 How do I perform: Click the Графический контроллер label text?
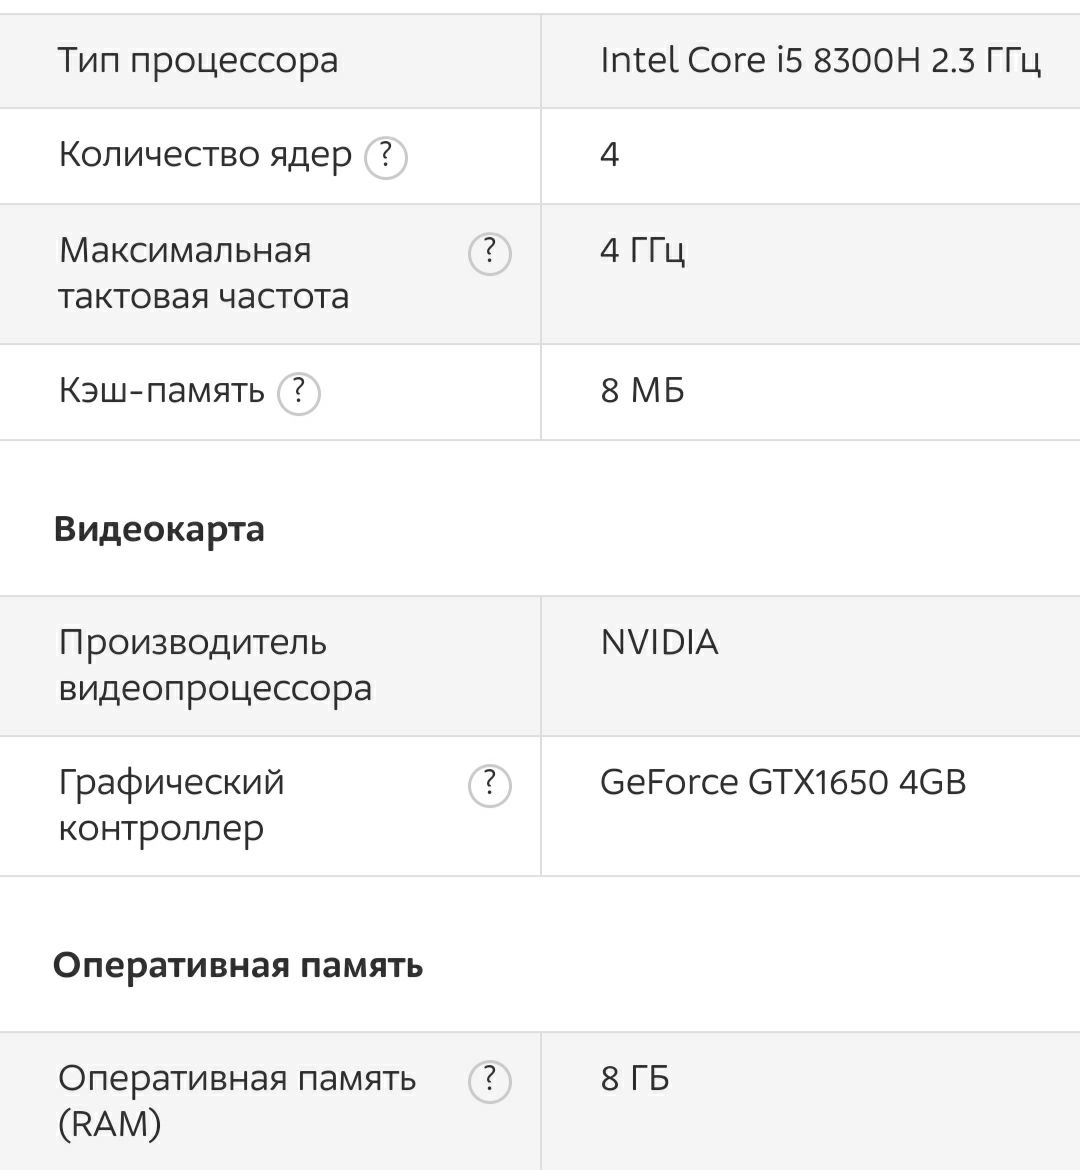tap(172, 806)
